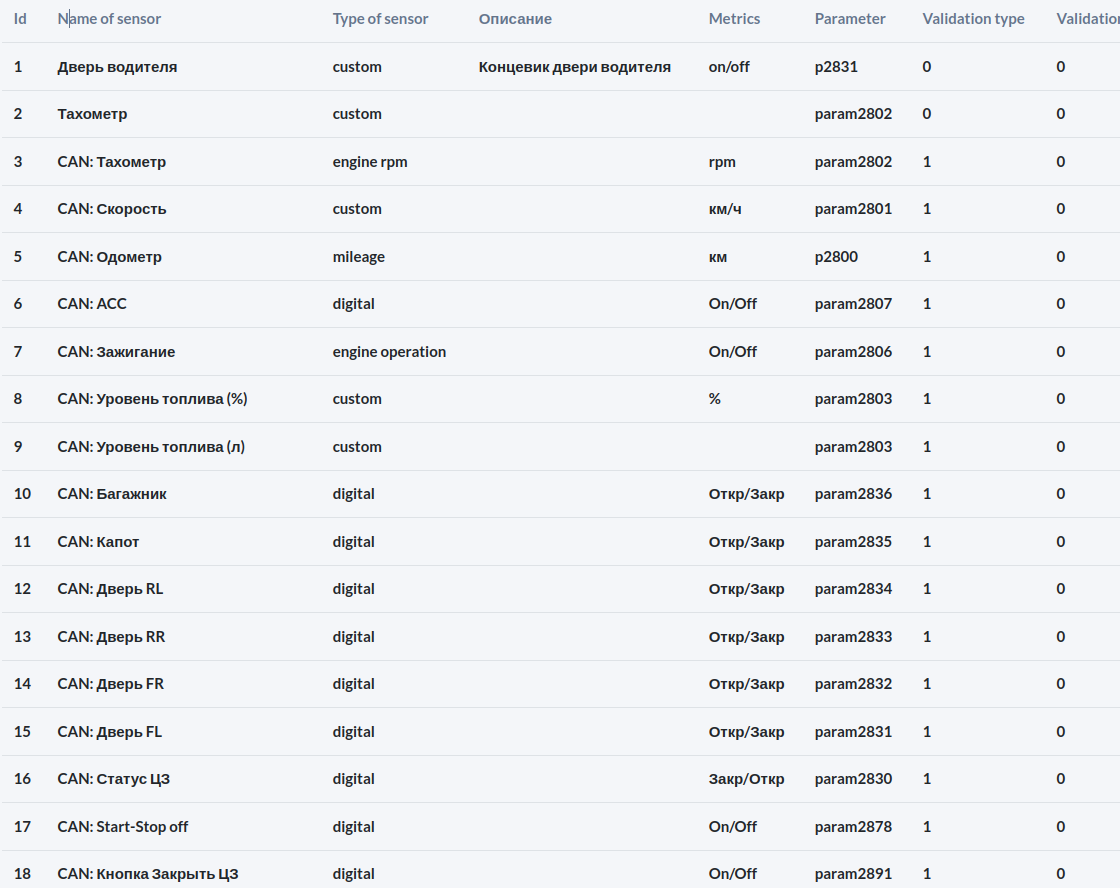
Task: Select the 'Дверь водителя' sensor row name
Action: click(117, 67)
